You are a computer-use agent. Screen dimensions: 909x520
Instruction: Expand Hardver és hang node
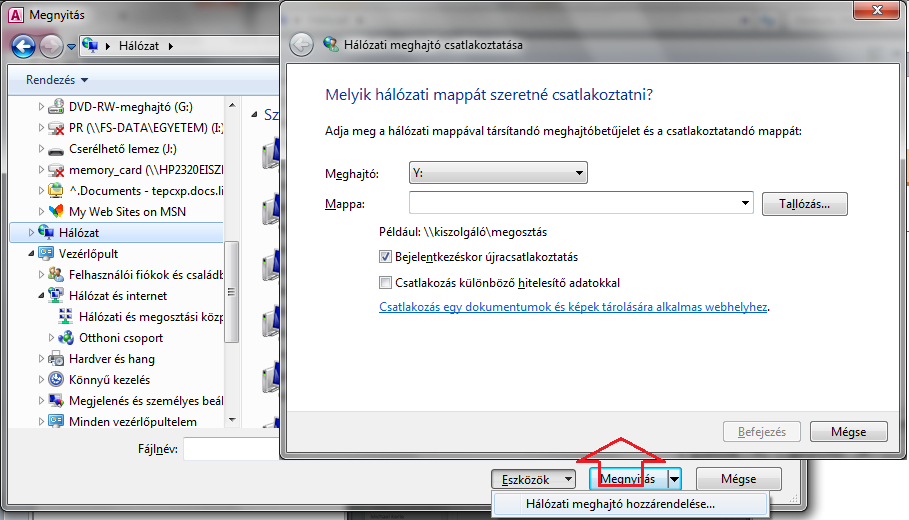41,359
